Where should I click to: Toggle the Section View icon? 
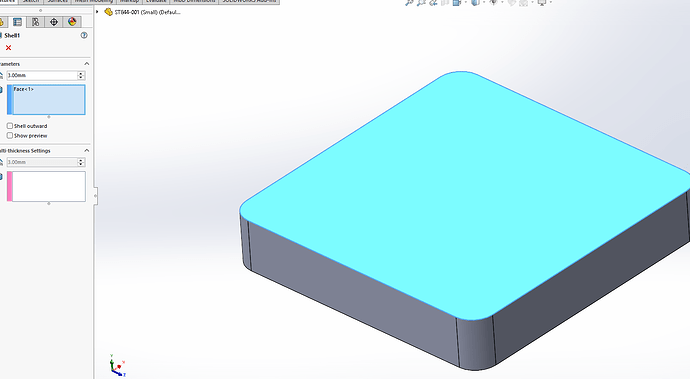[445, 2]
